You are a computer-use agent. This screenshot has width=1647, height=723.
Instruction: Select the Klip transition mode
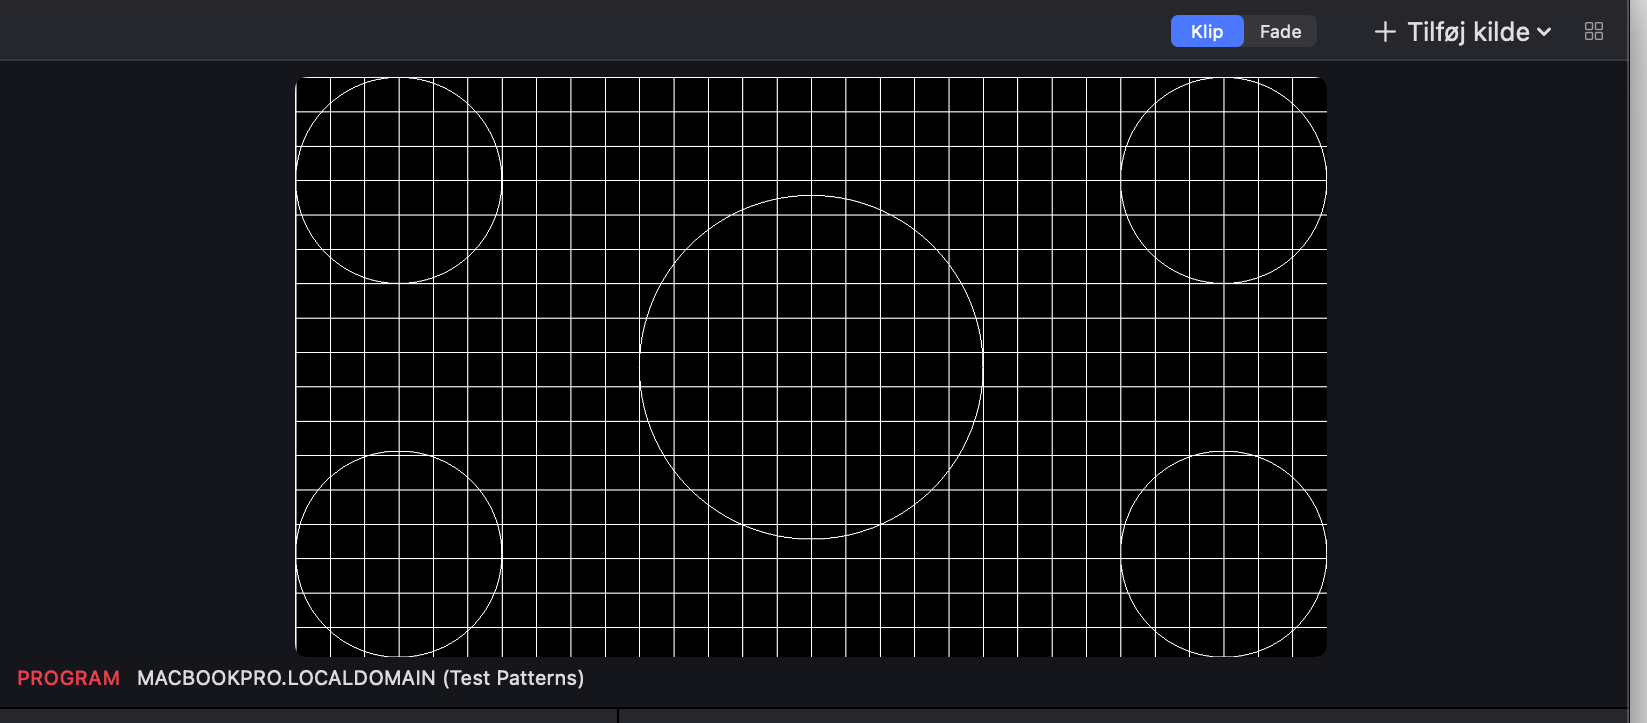click(1207, 31)
